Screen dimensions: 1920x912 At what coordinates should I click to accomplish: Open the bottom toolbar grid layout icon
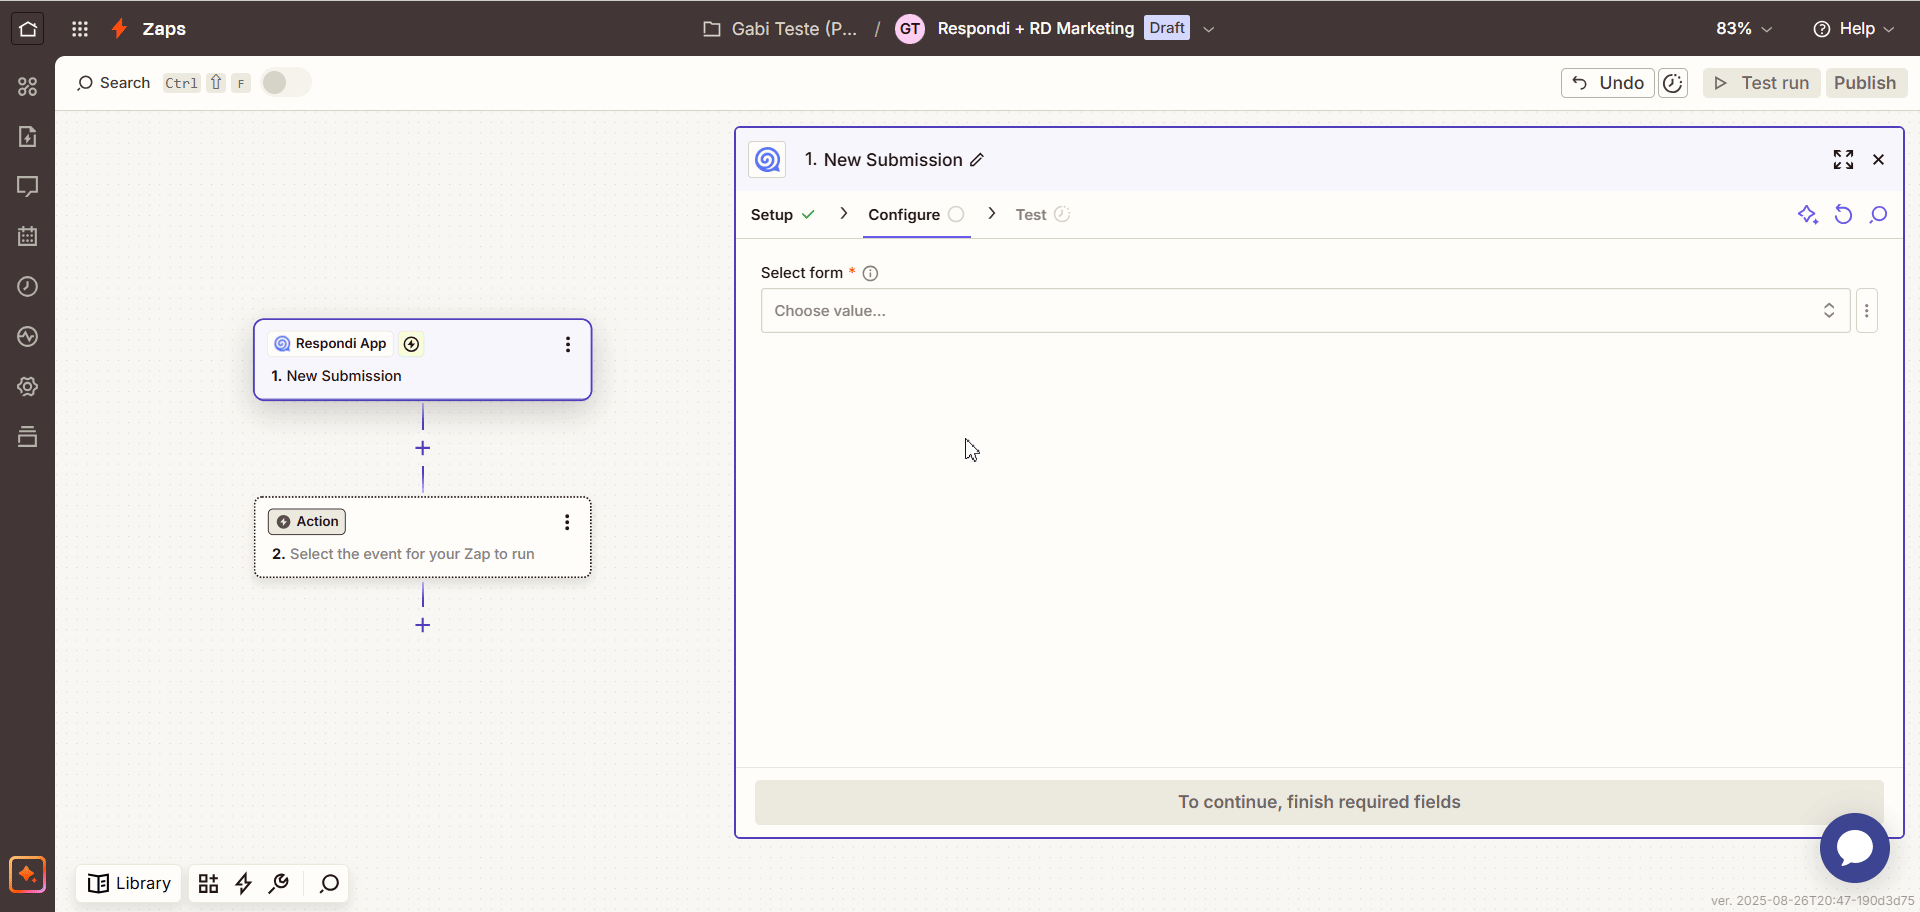(208, 884)
